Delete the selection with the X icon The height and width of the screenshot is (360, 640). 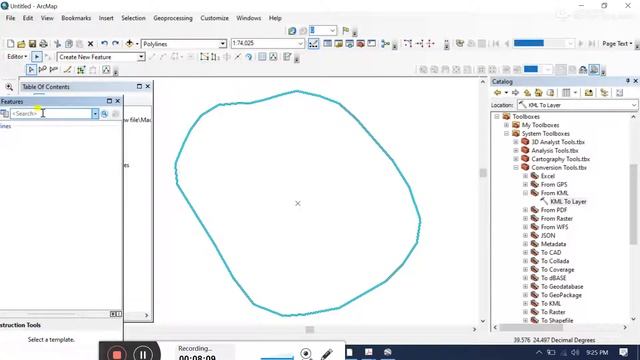91,44
